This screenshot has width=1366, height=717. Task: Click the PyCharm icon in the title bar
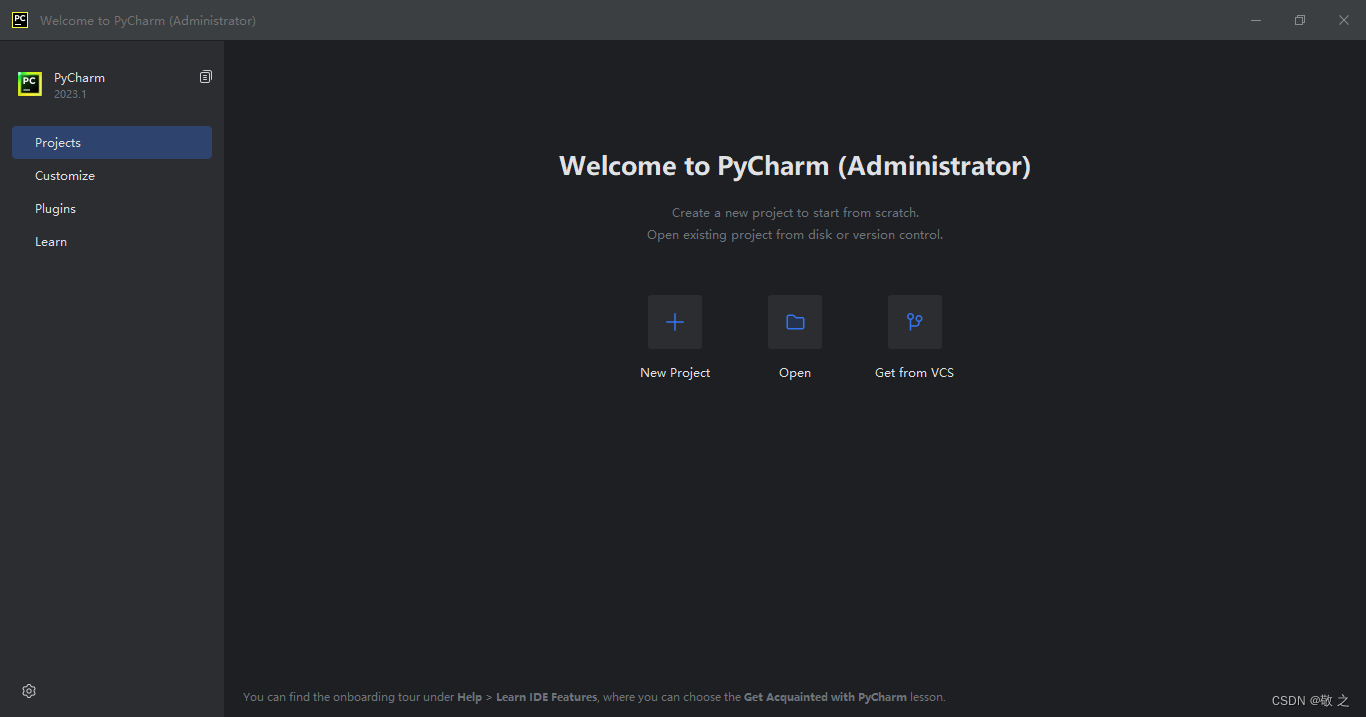[20, 20]
